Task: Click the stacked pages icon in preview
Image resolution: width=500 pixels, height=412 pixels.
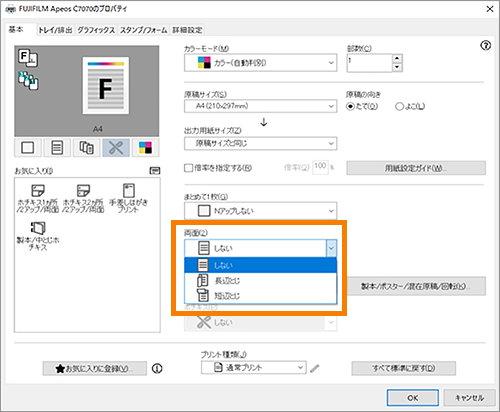Action: [28, 80]
